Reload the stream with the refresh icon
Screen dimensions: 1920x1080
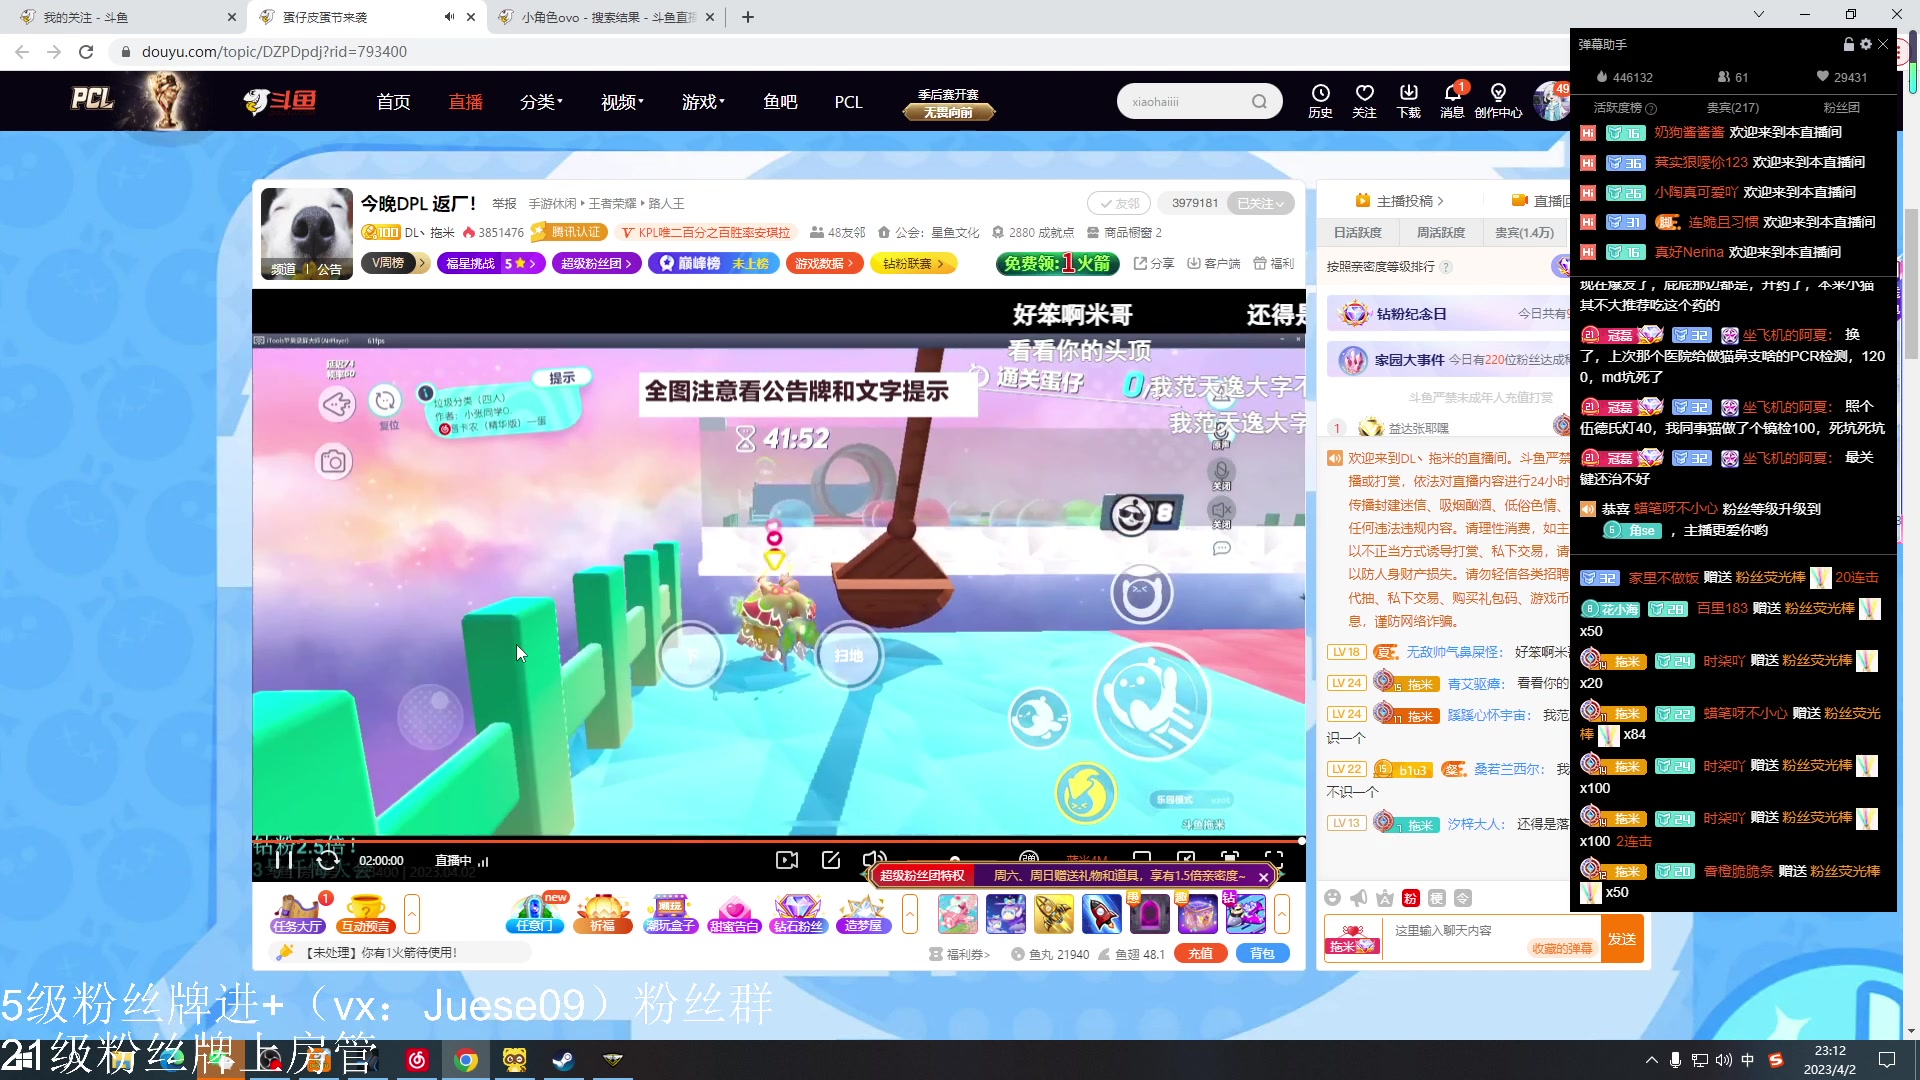click(328, 860)
